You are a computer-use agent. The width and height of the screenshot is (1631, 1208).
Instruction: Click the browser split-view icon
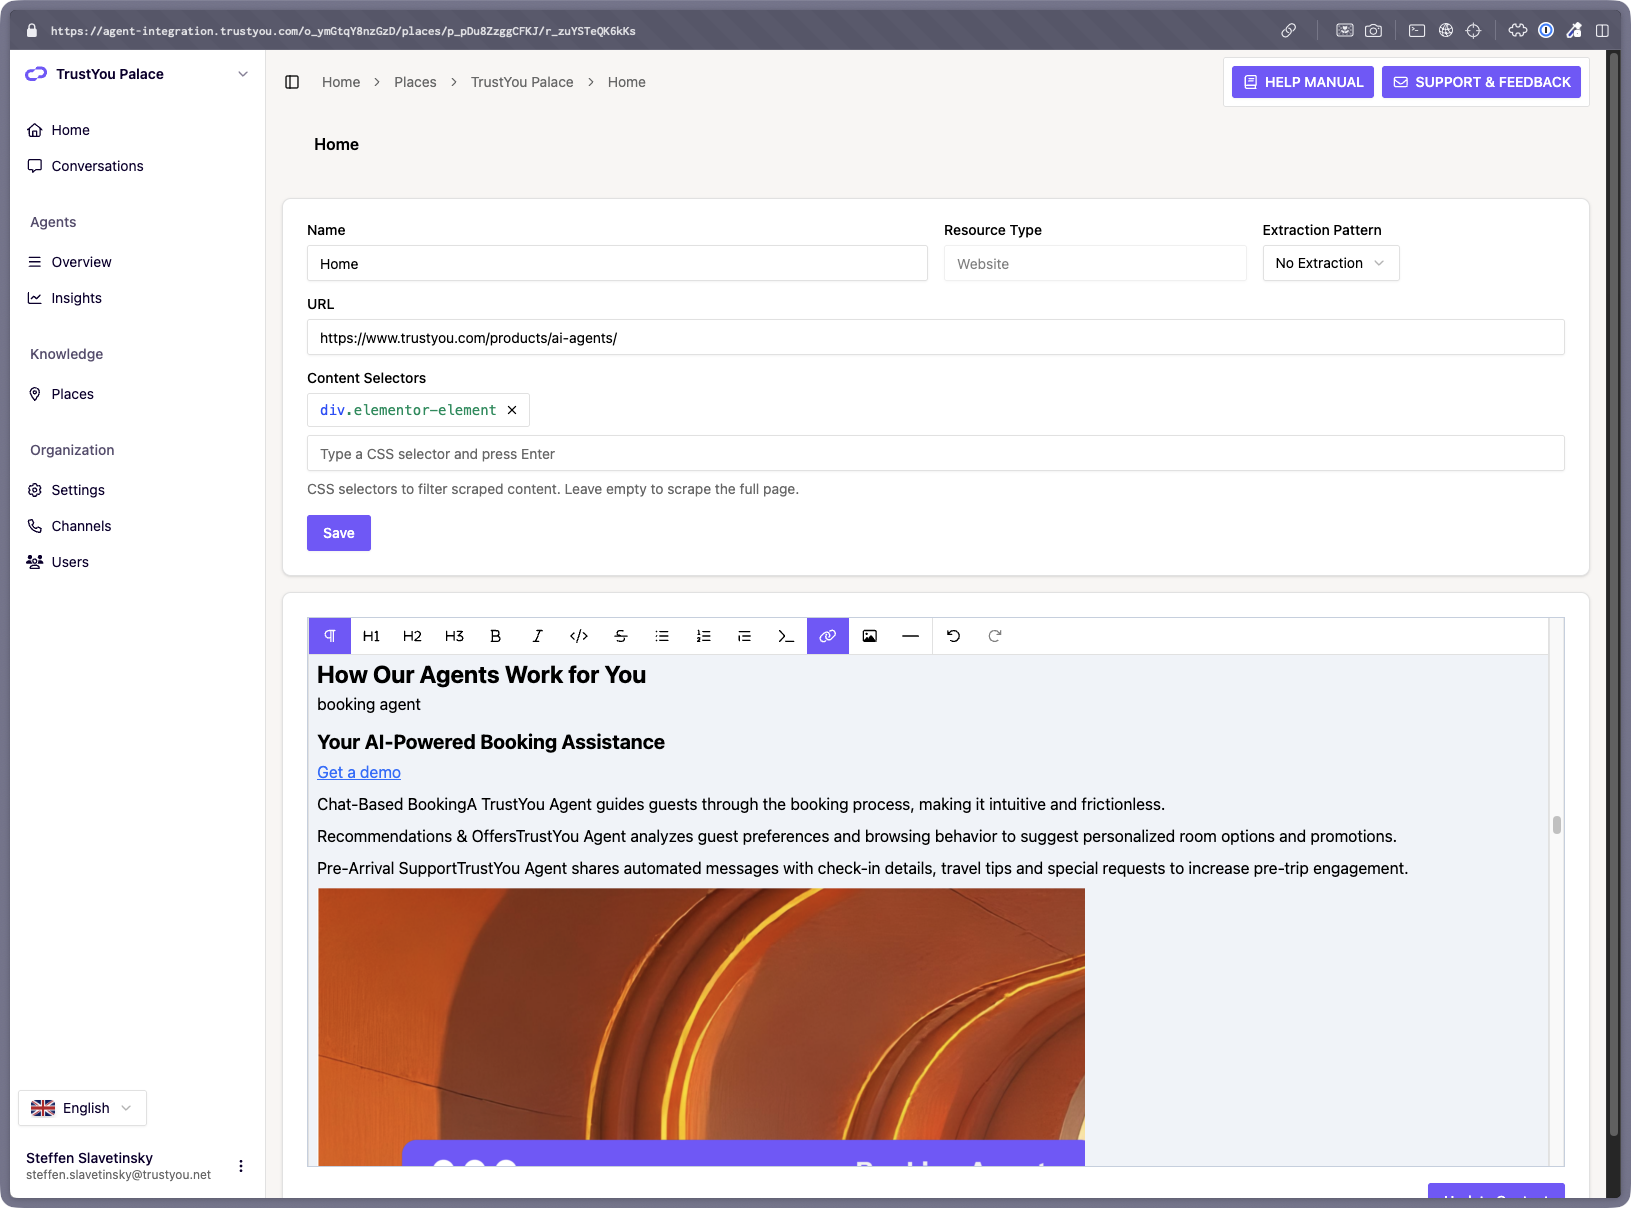pyautogui.click(x=1602, y=31)
